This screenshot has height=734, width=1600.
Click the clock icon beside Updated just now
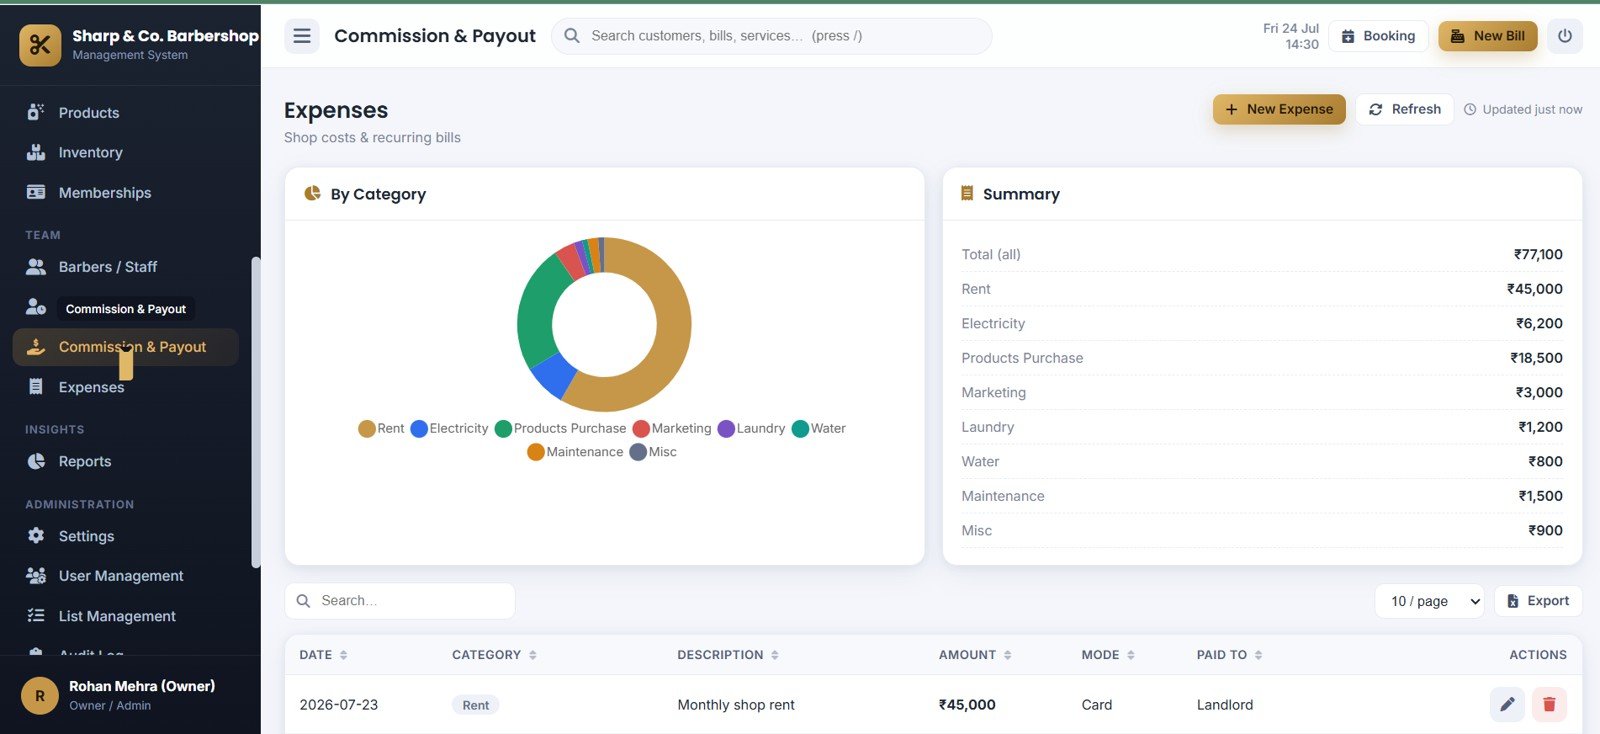pos(1470,110)
